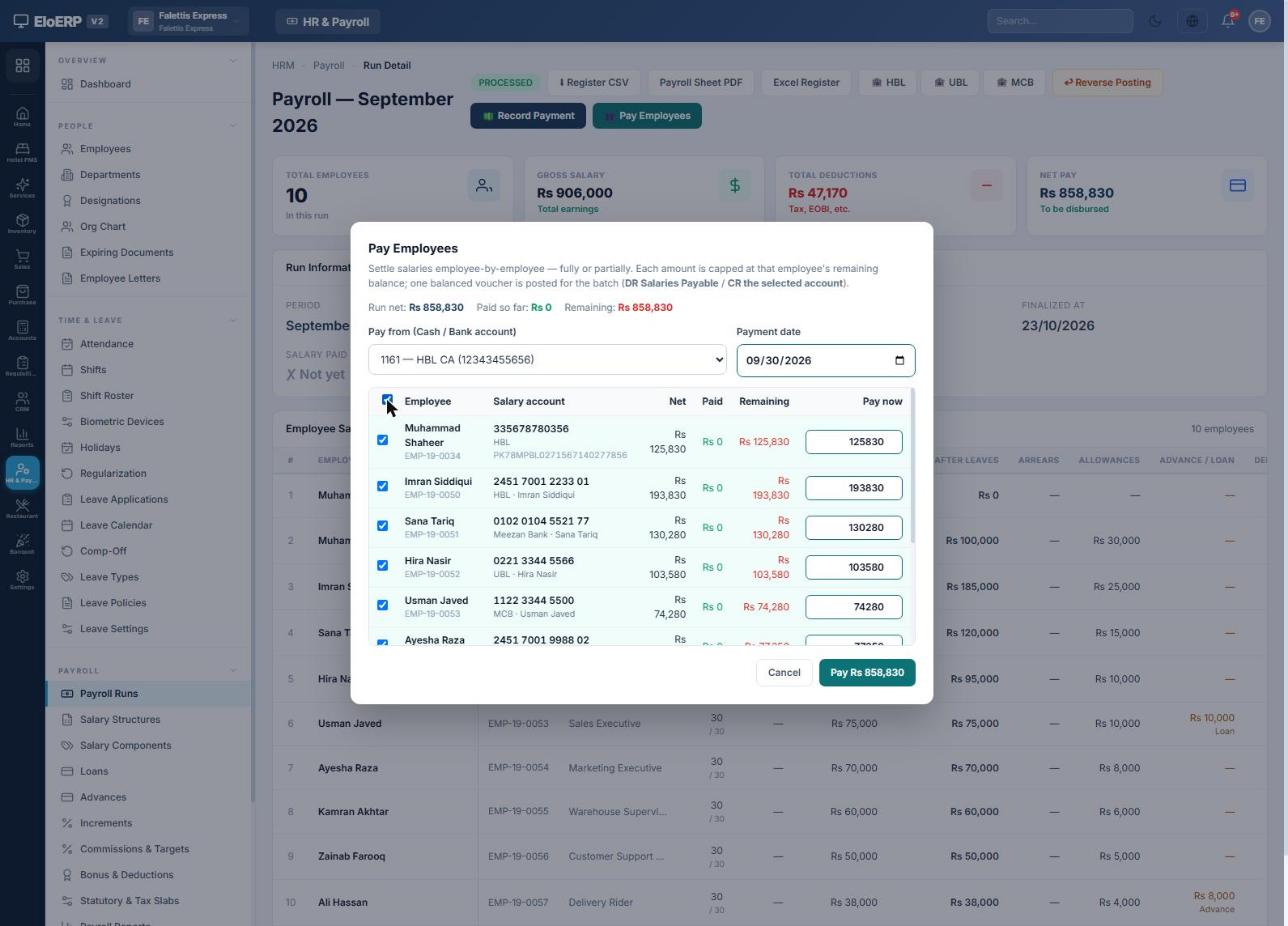Open the Settings gear in the icon rail
The image size is (1288, 926).
[22, 581]
